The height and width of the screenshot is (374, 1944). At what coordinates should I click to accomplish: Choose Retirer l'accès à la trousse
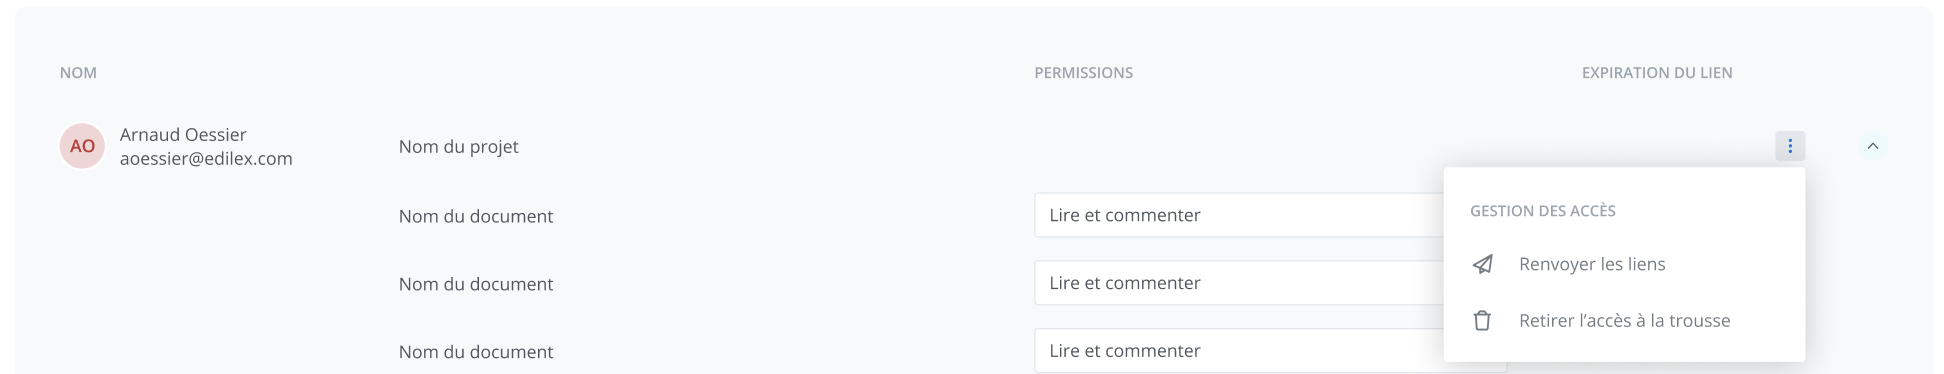(1624, 321)
